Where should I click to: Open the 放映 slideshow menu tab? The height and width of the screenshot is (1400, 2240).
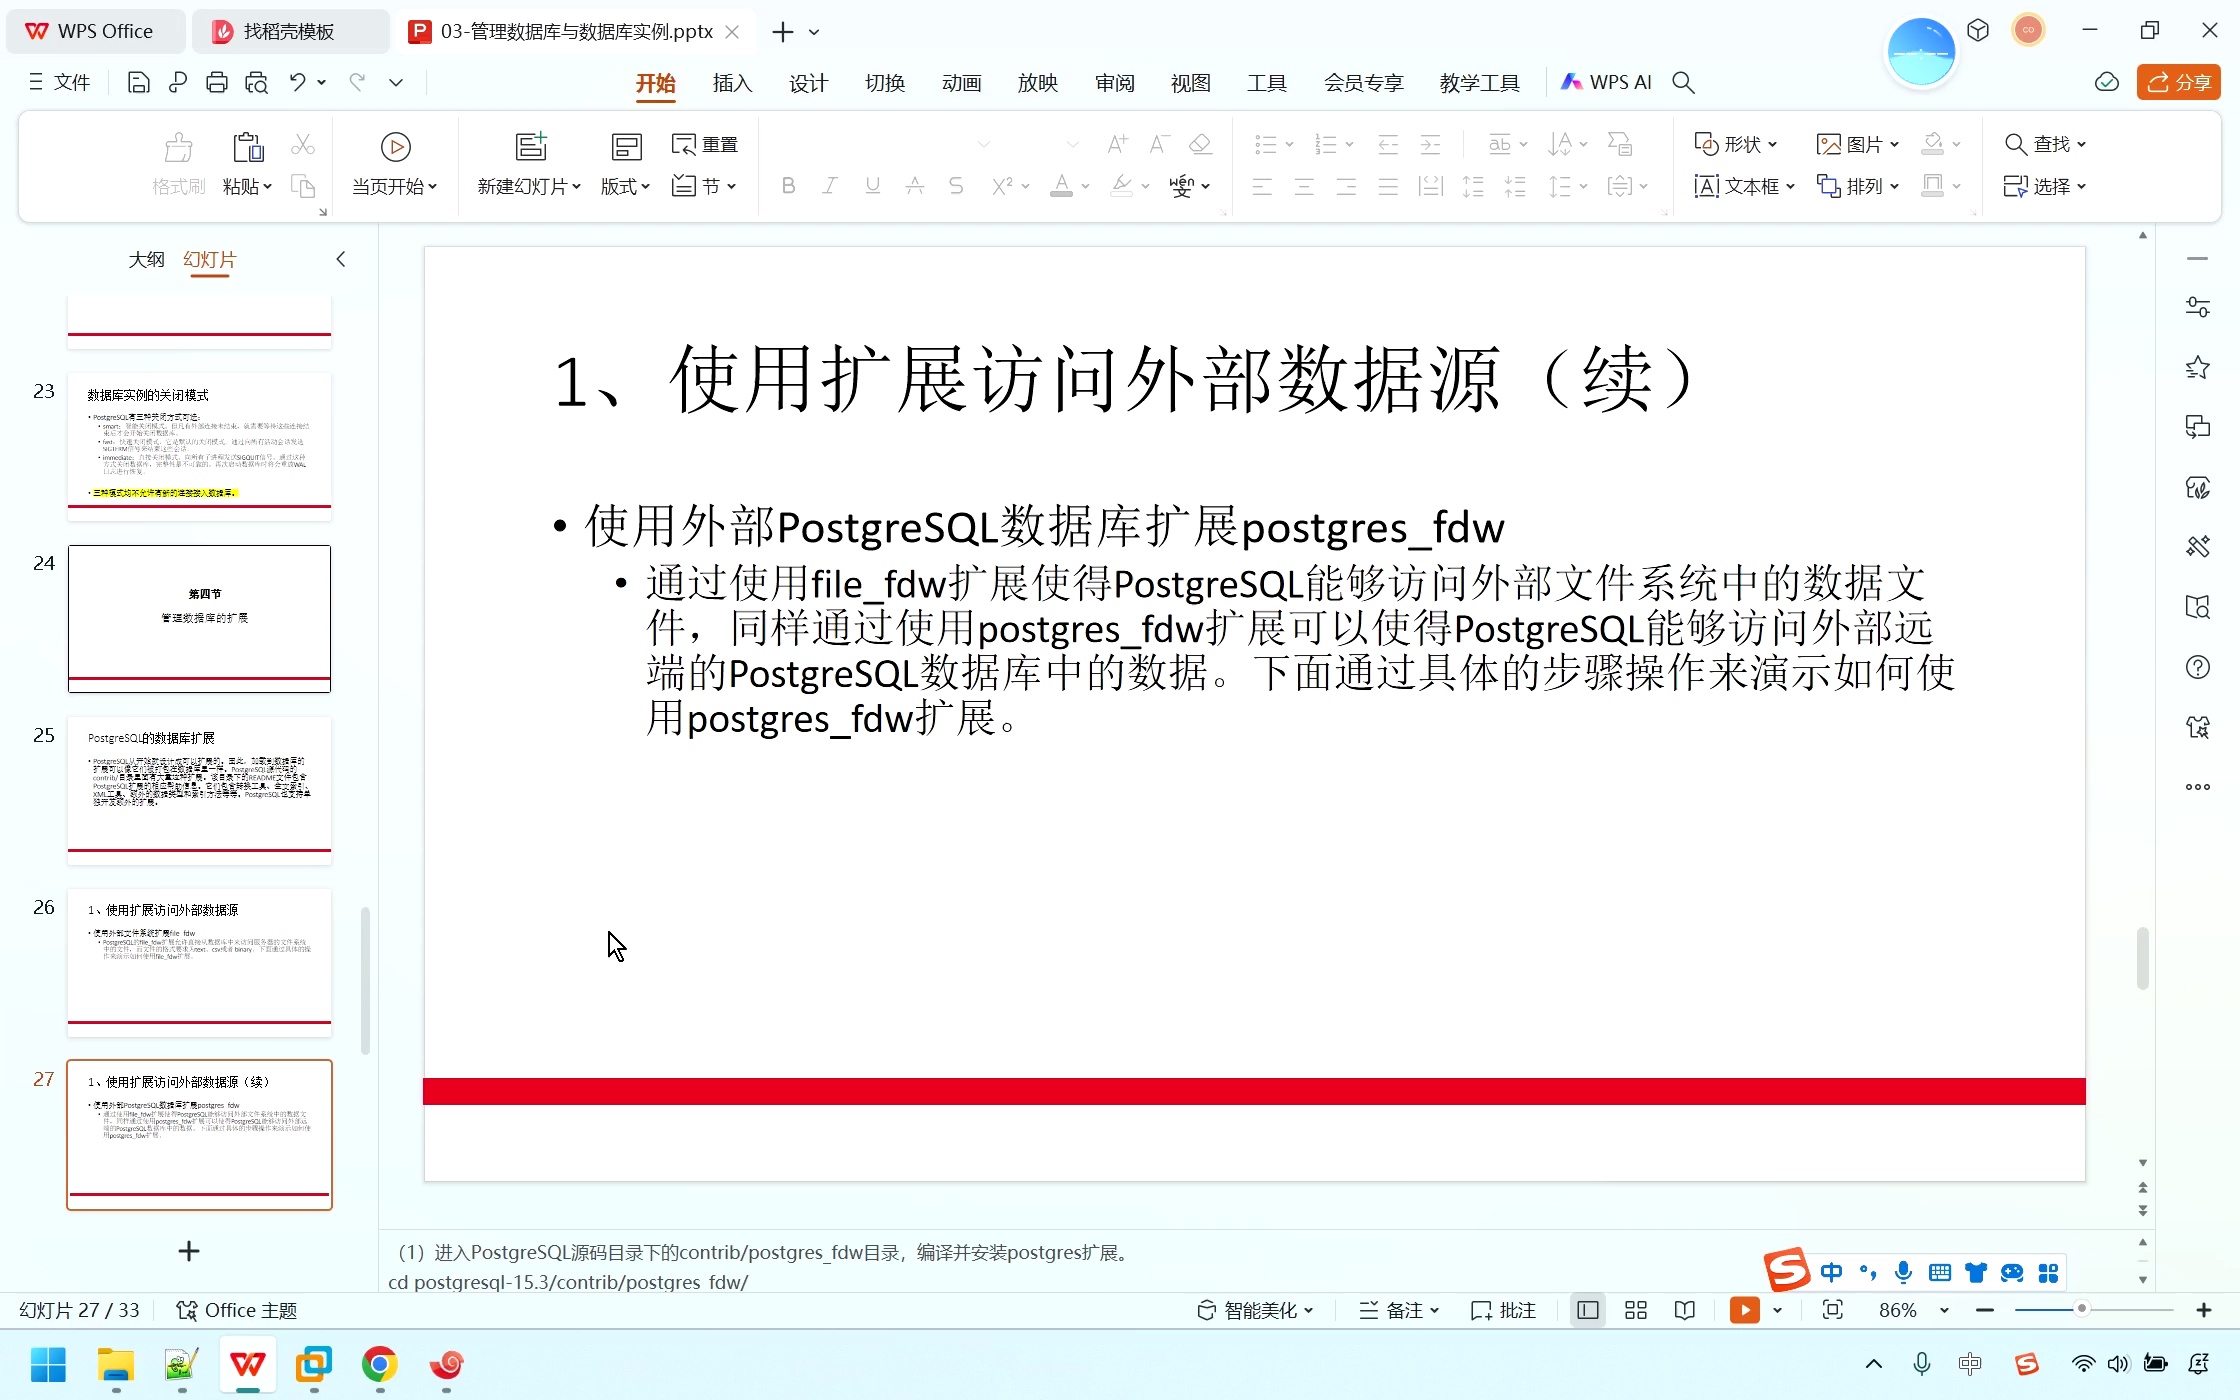[x=1037, y=82]
